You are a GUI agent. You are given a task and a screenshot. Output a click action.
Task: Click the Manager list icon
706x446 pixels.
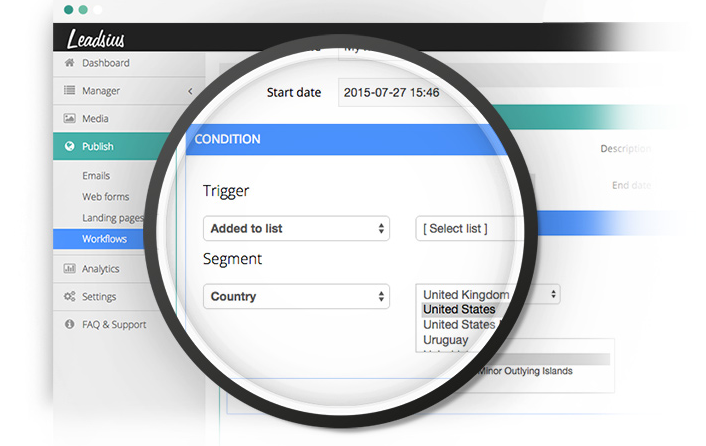69,90
